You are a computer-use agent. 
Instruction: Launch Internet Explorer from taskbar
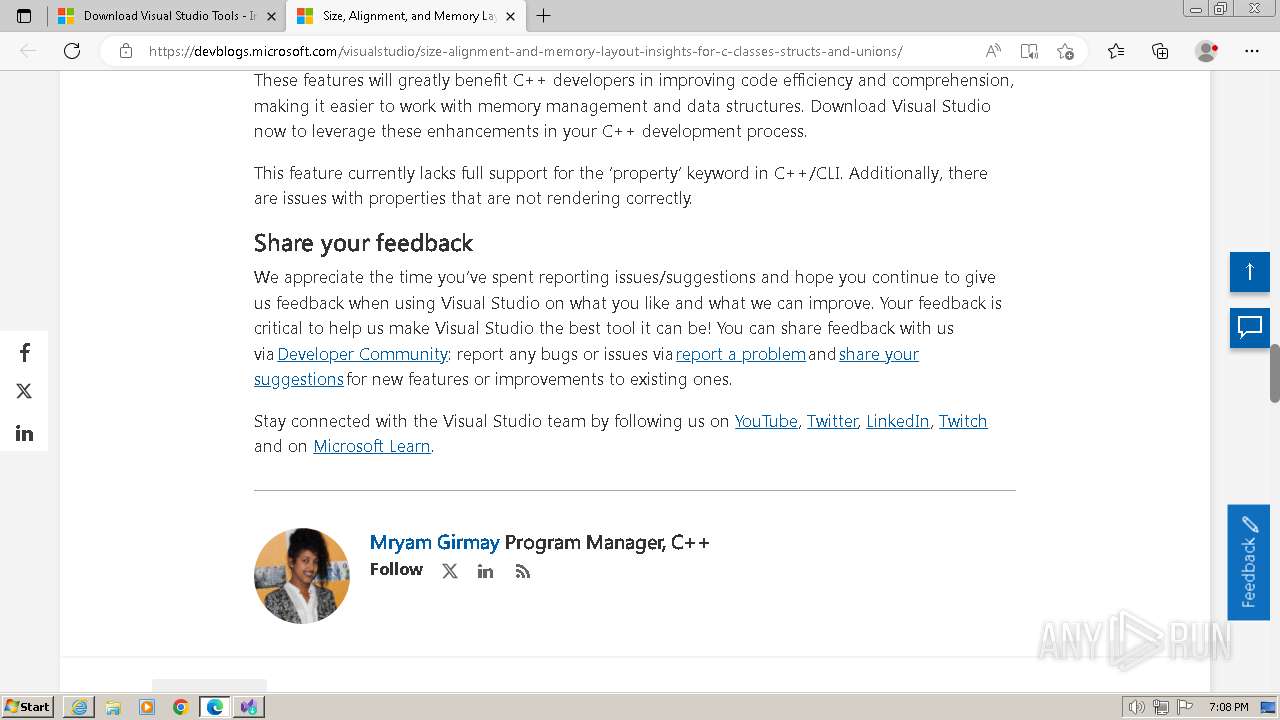coord(79,707)
